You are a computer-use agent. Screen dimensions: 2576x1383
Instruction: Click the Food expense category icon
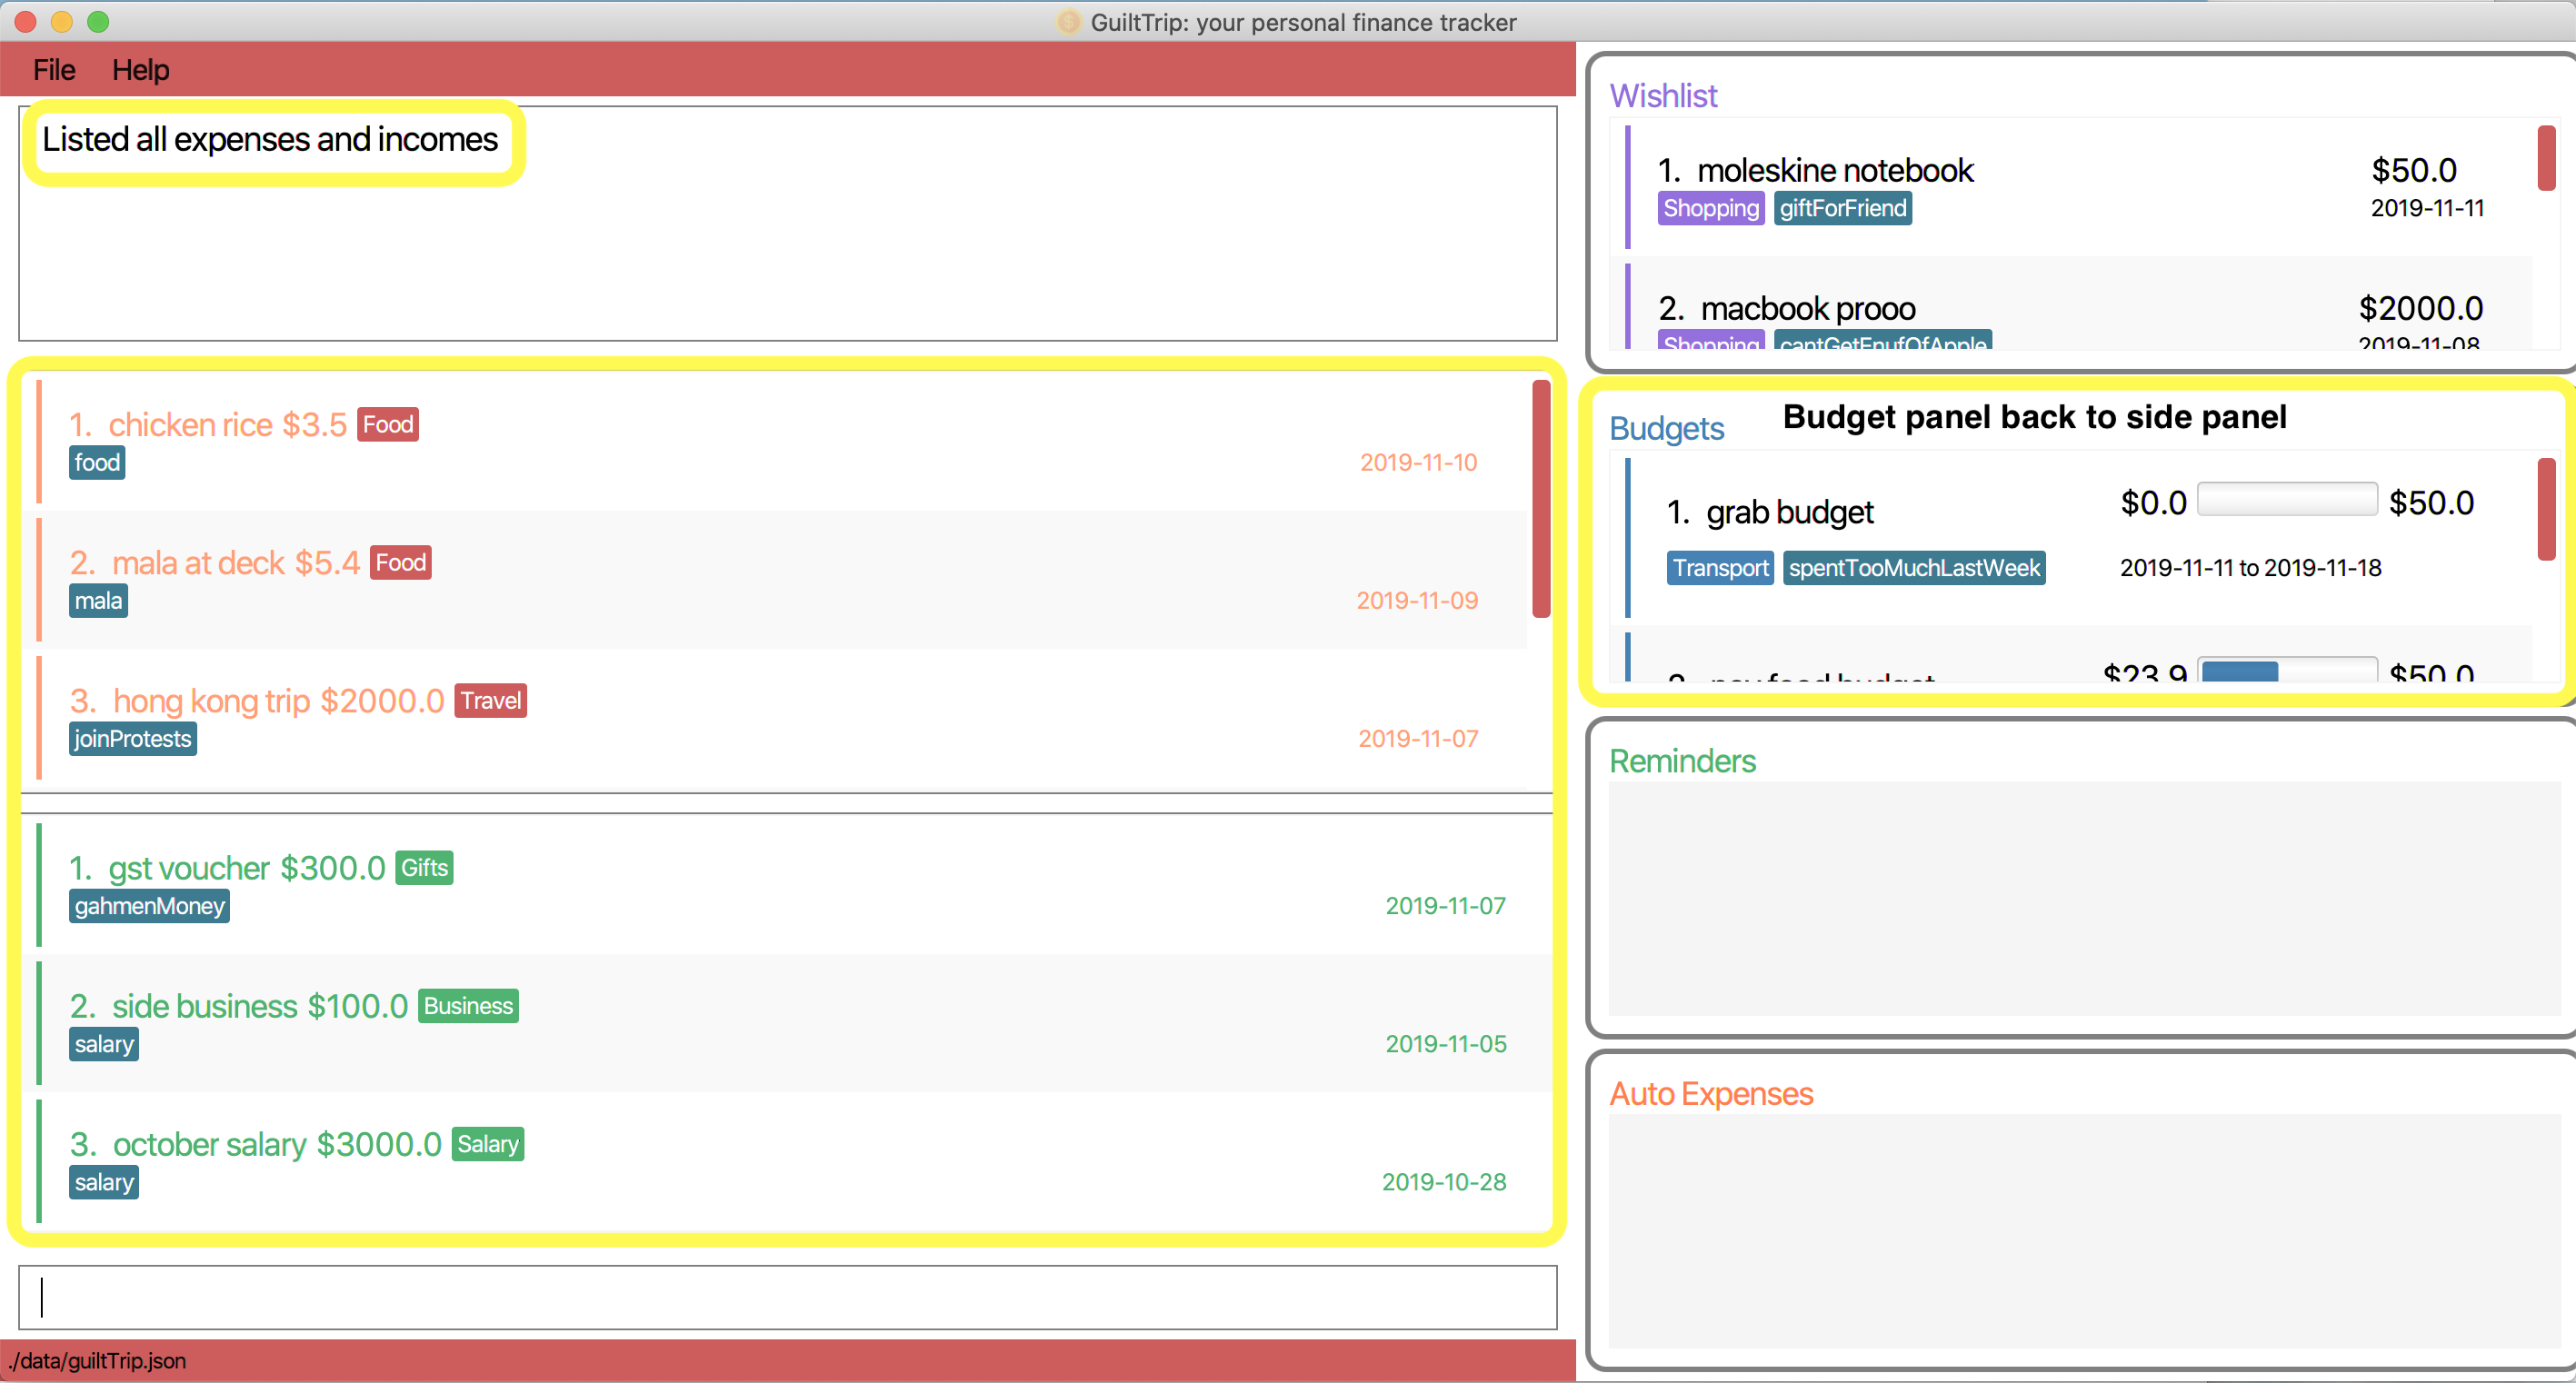(x=388, y=424)
